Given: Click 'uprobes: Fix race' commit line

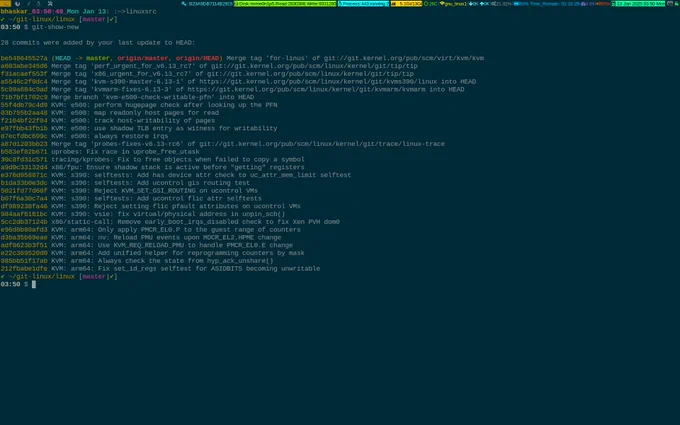Looking at the screenshot, I should click(x=100, y=152).
